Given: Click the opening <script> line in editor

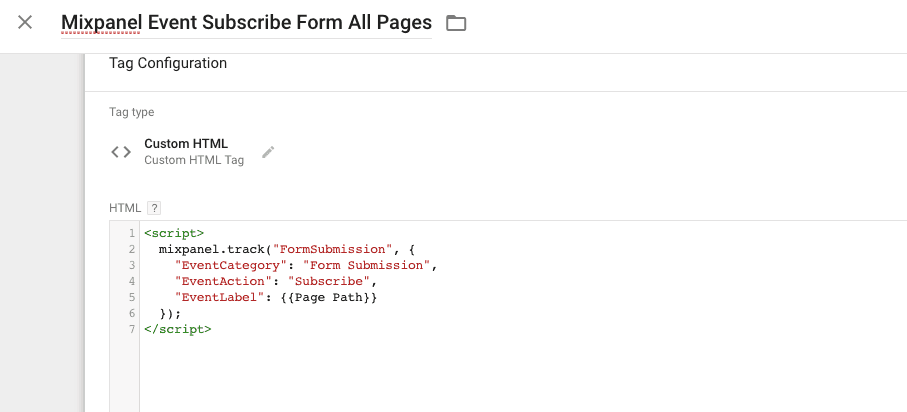Looking at the screenshot, I should point(174,233).
